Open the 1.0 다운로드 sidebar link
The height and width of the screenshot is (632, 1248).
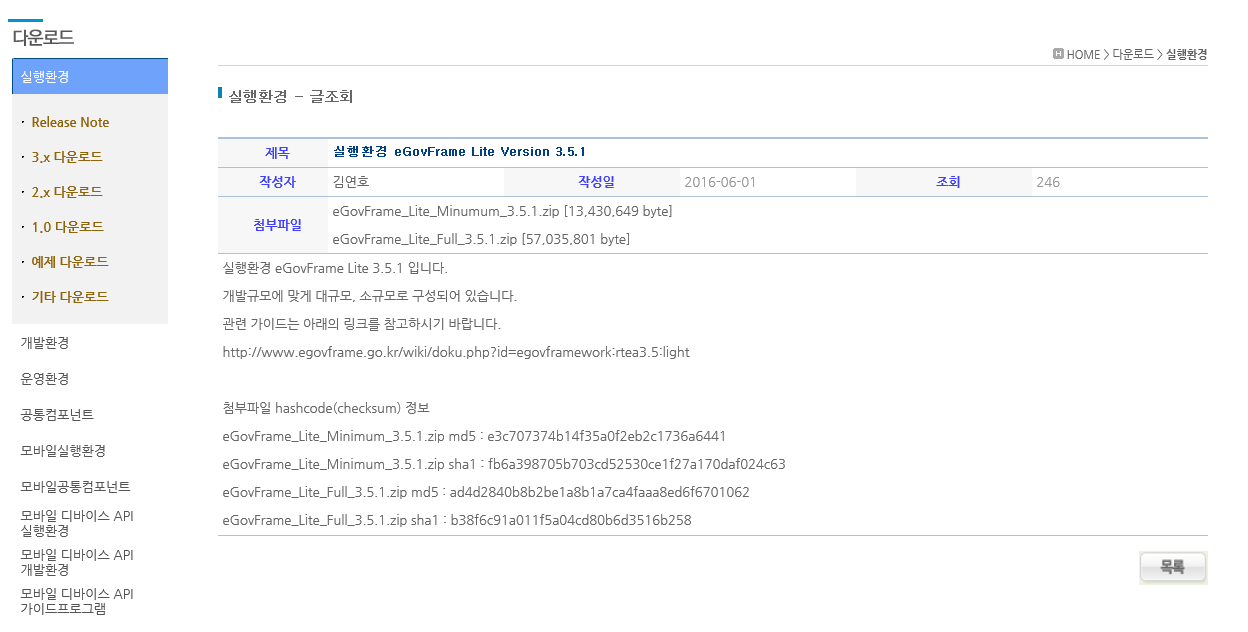click(67, 227)
